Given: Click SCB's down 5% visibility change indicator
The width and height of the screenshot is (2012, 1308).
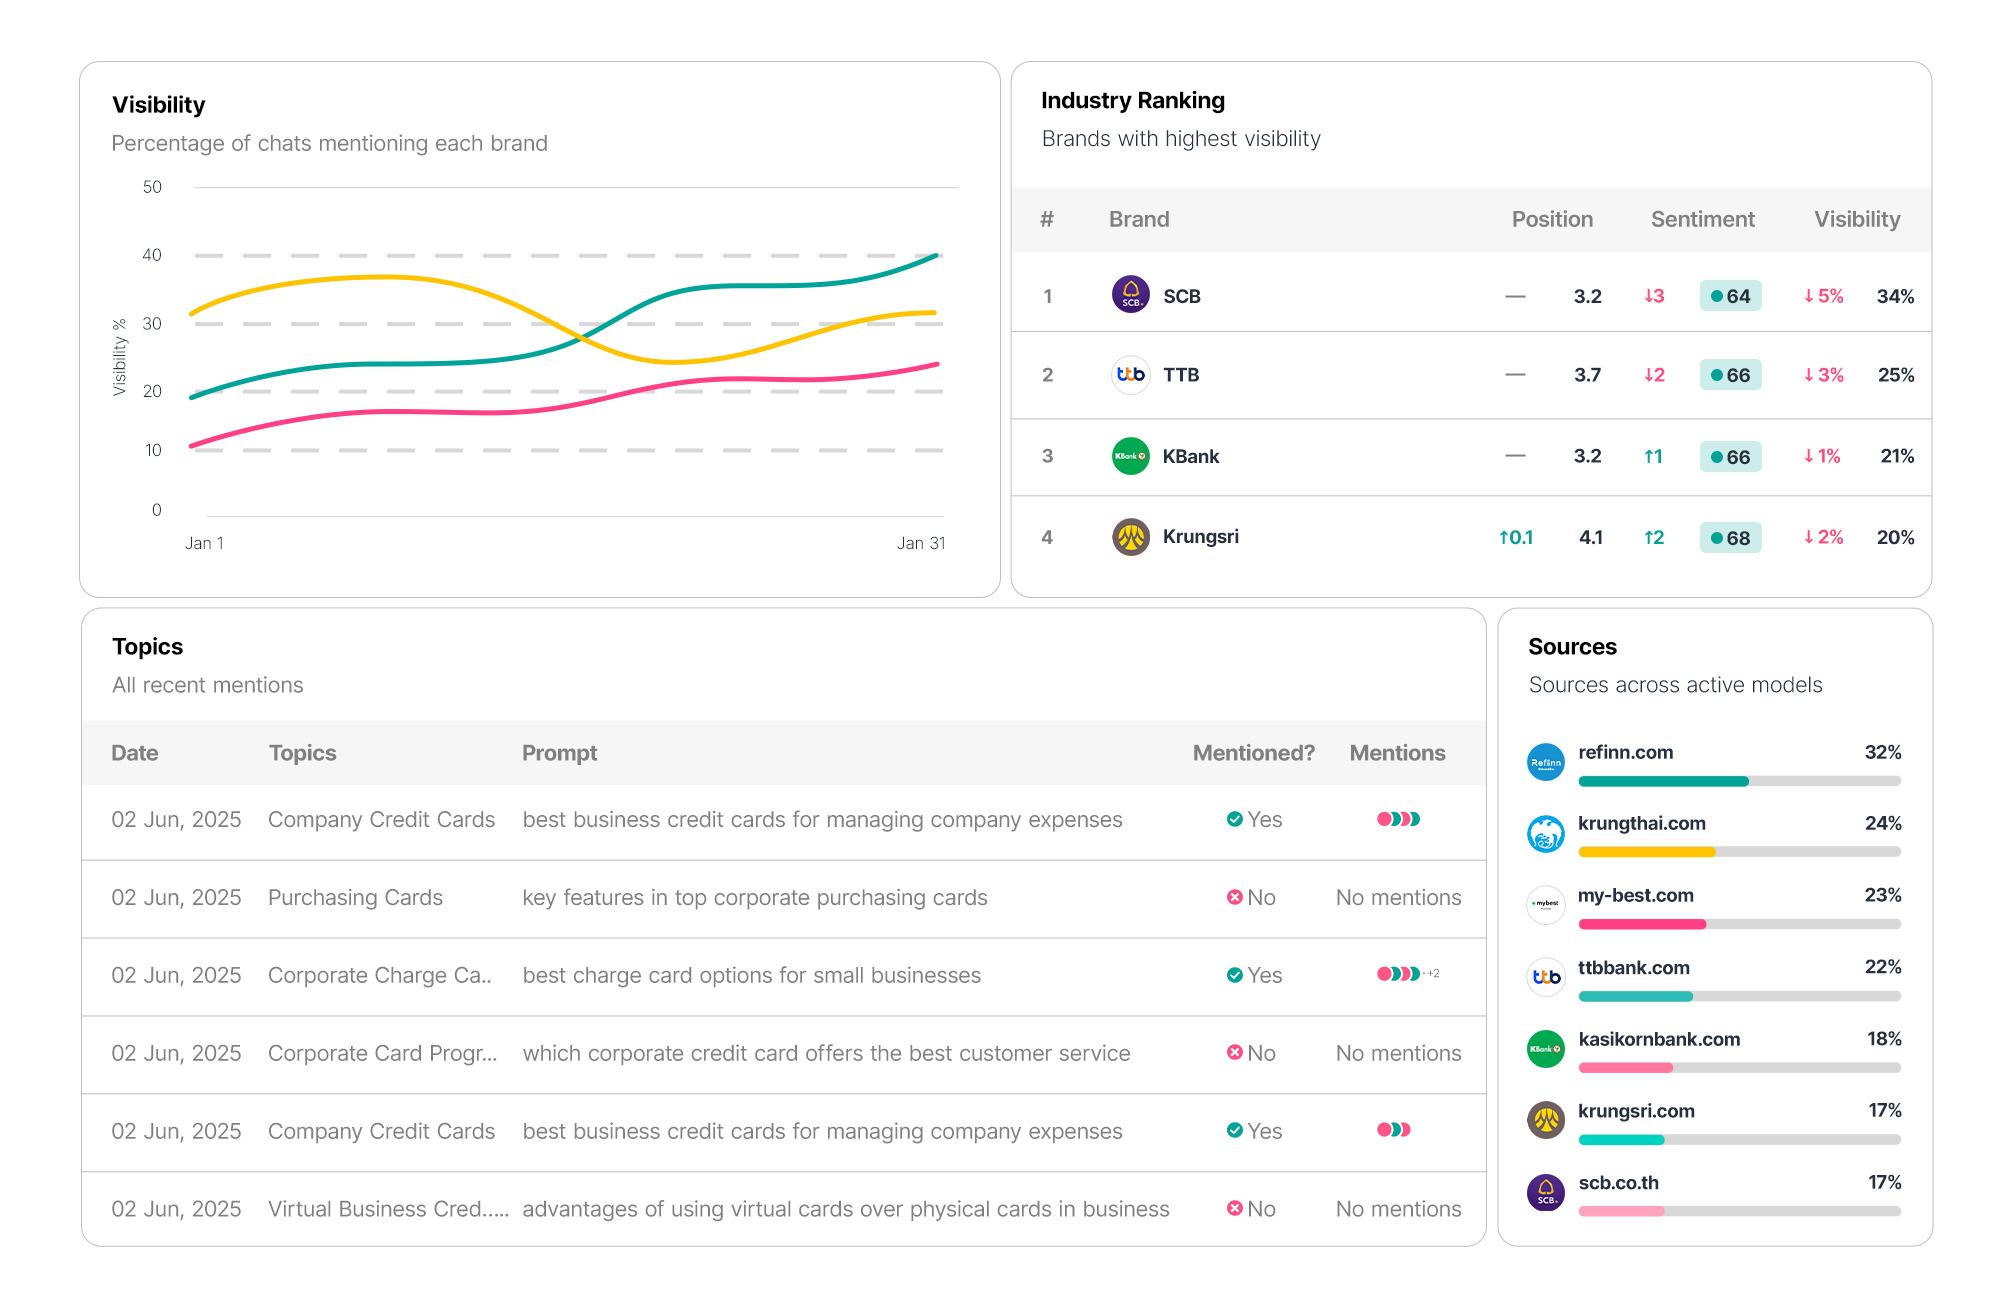Looking at the screenshot, I should (x=1823, y=296).
